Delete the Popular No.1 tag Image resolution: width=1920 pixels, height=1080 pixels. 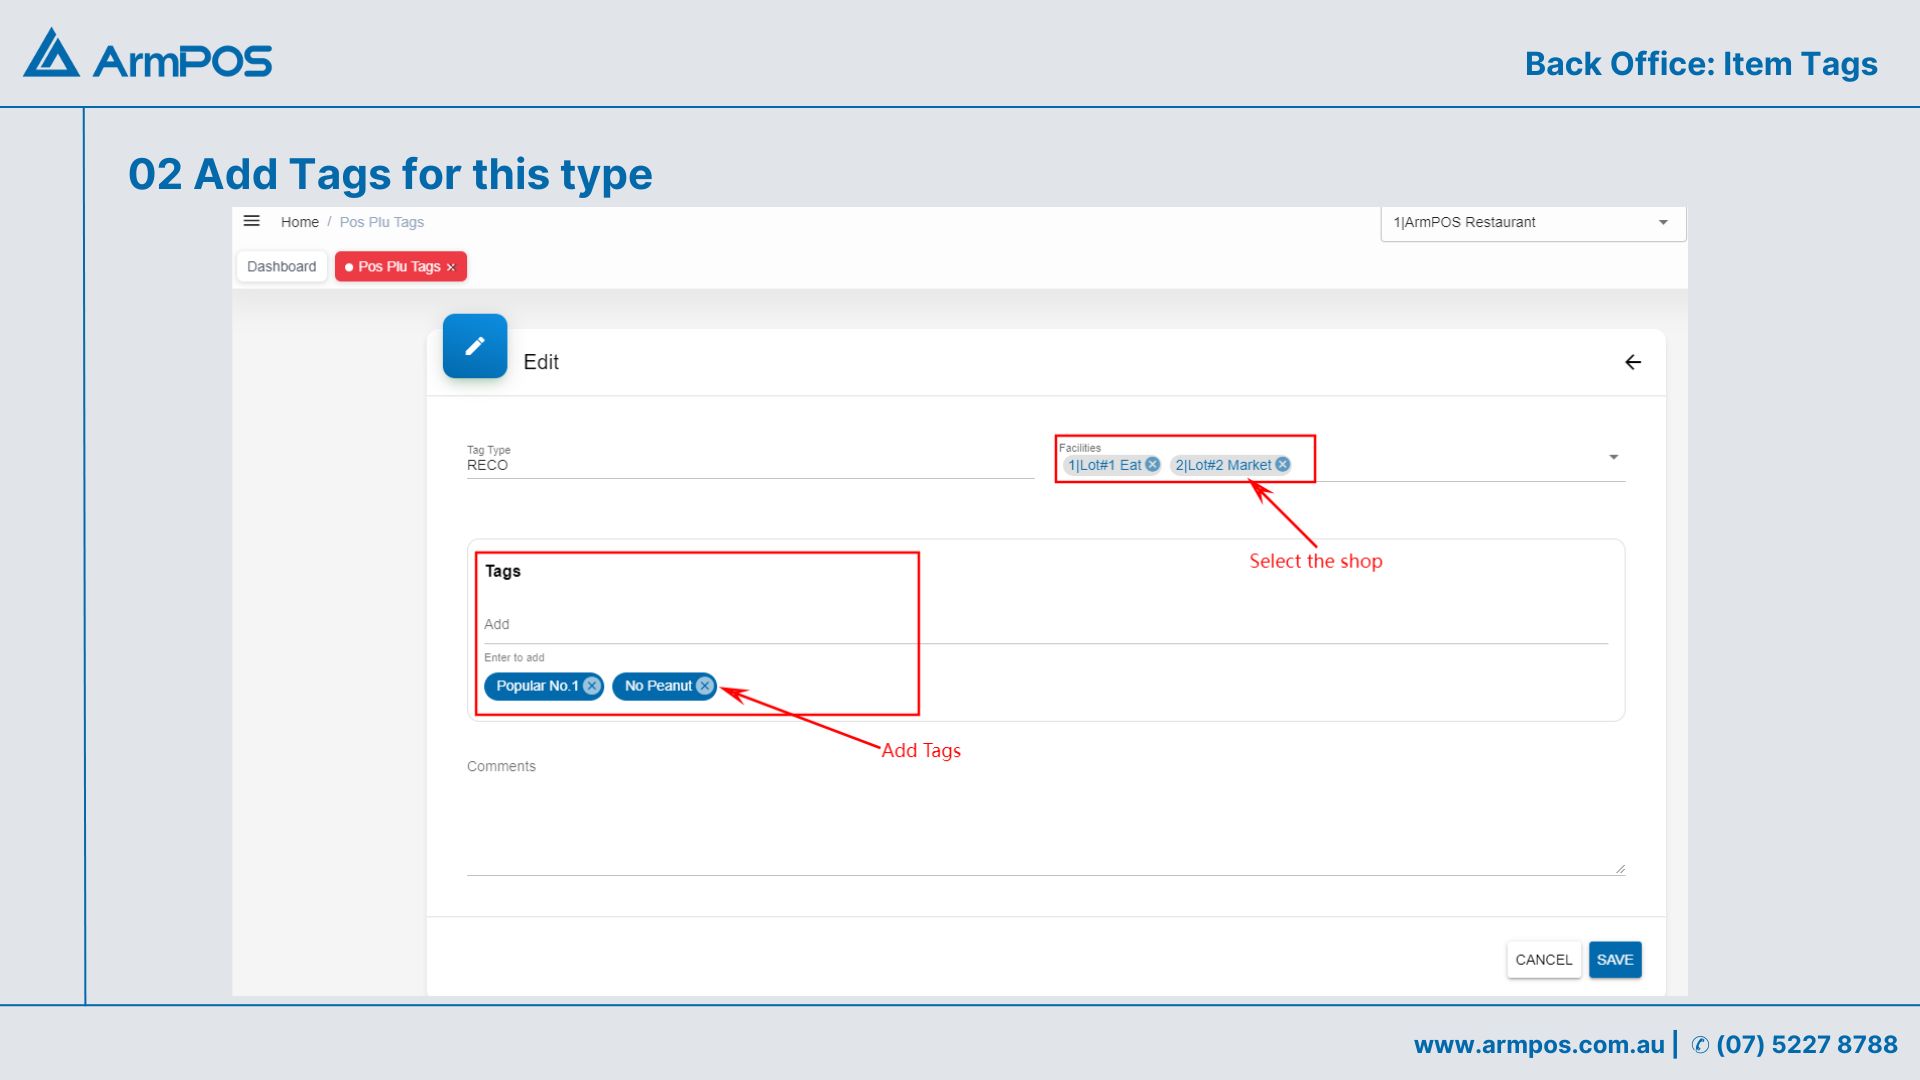tap(592, 686)
